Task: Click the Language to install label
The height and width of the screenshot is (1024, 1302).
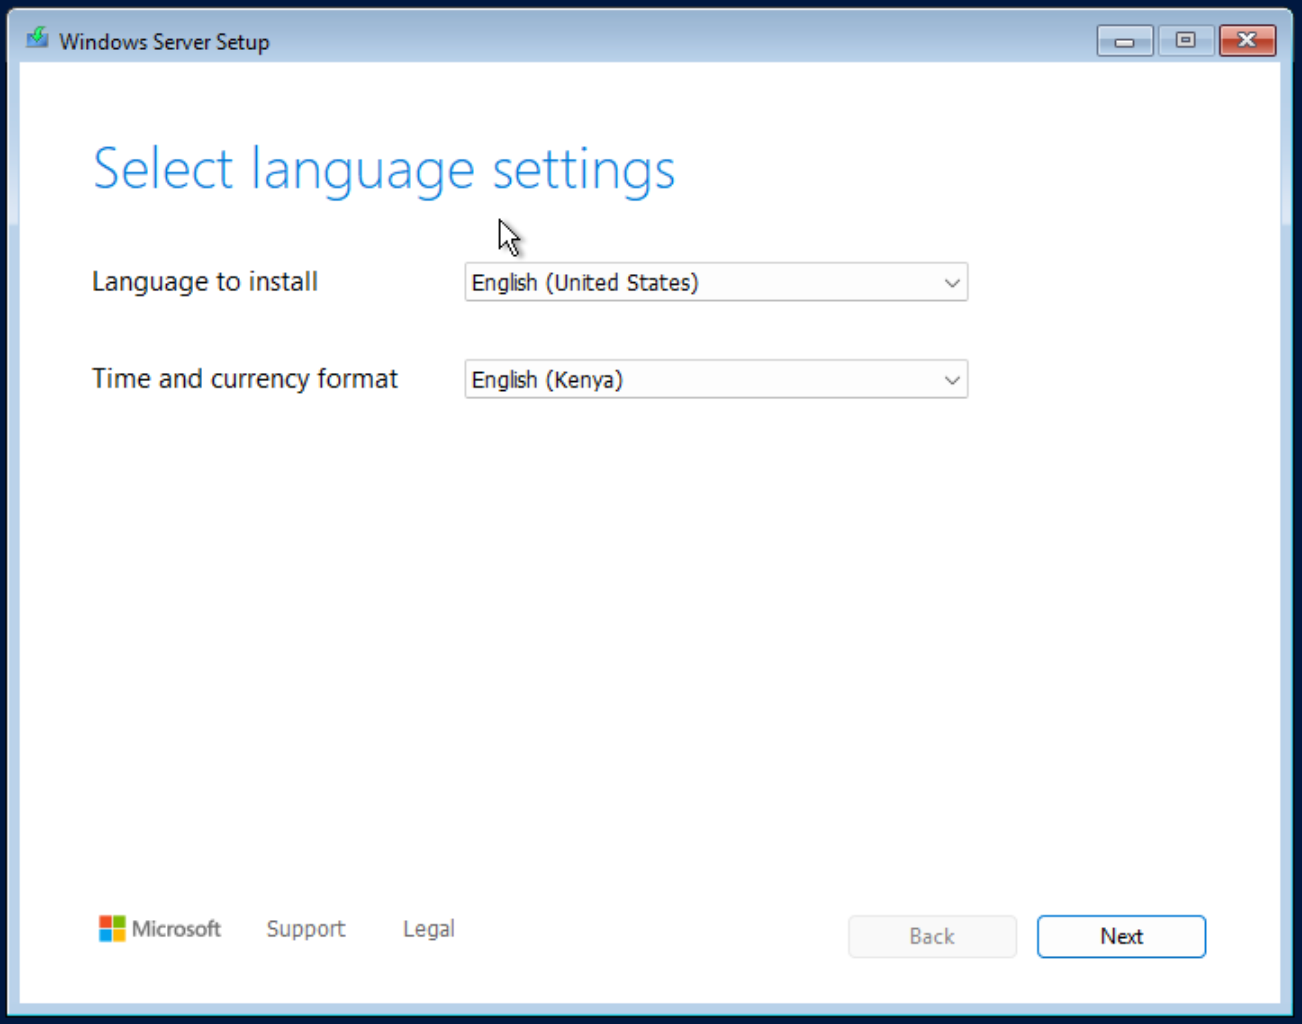Action: pos(204,282)
